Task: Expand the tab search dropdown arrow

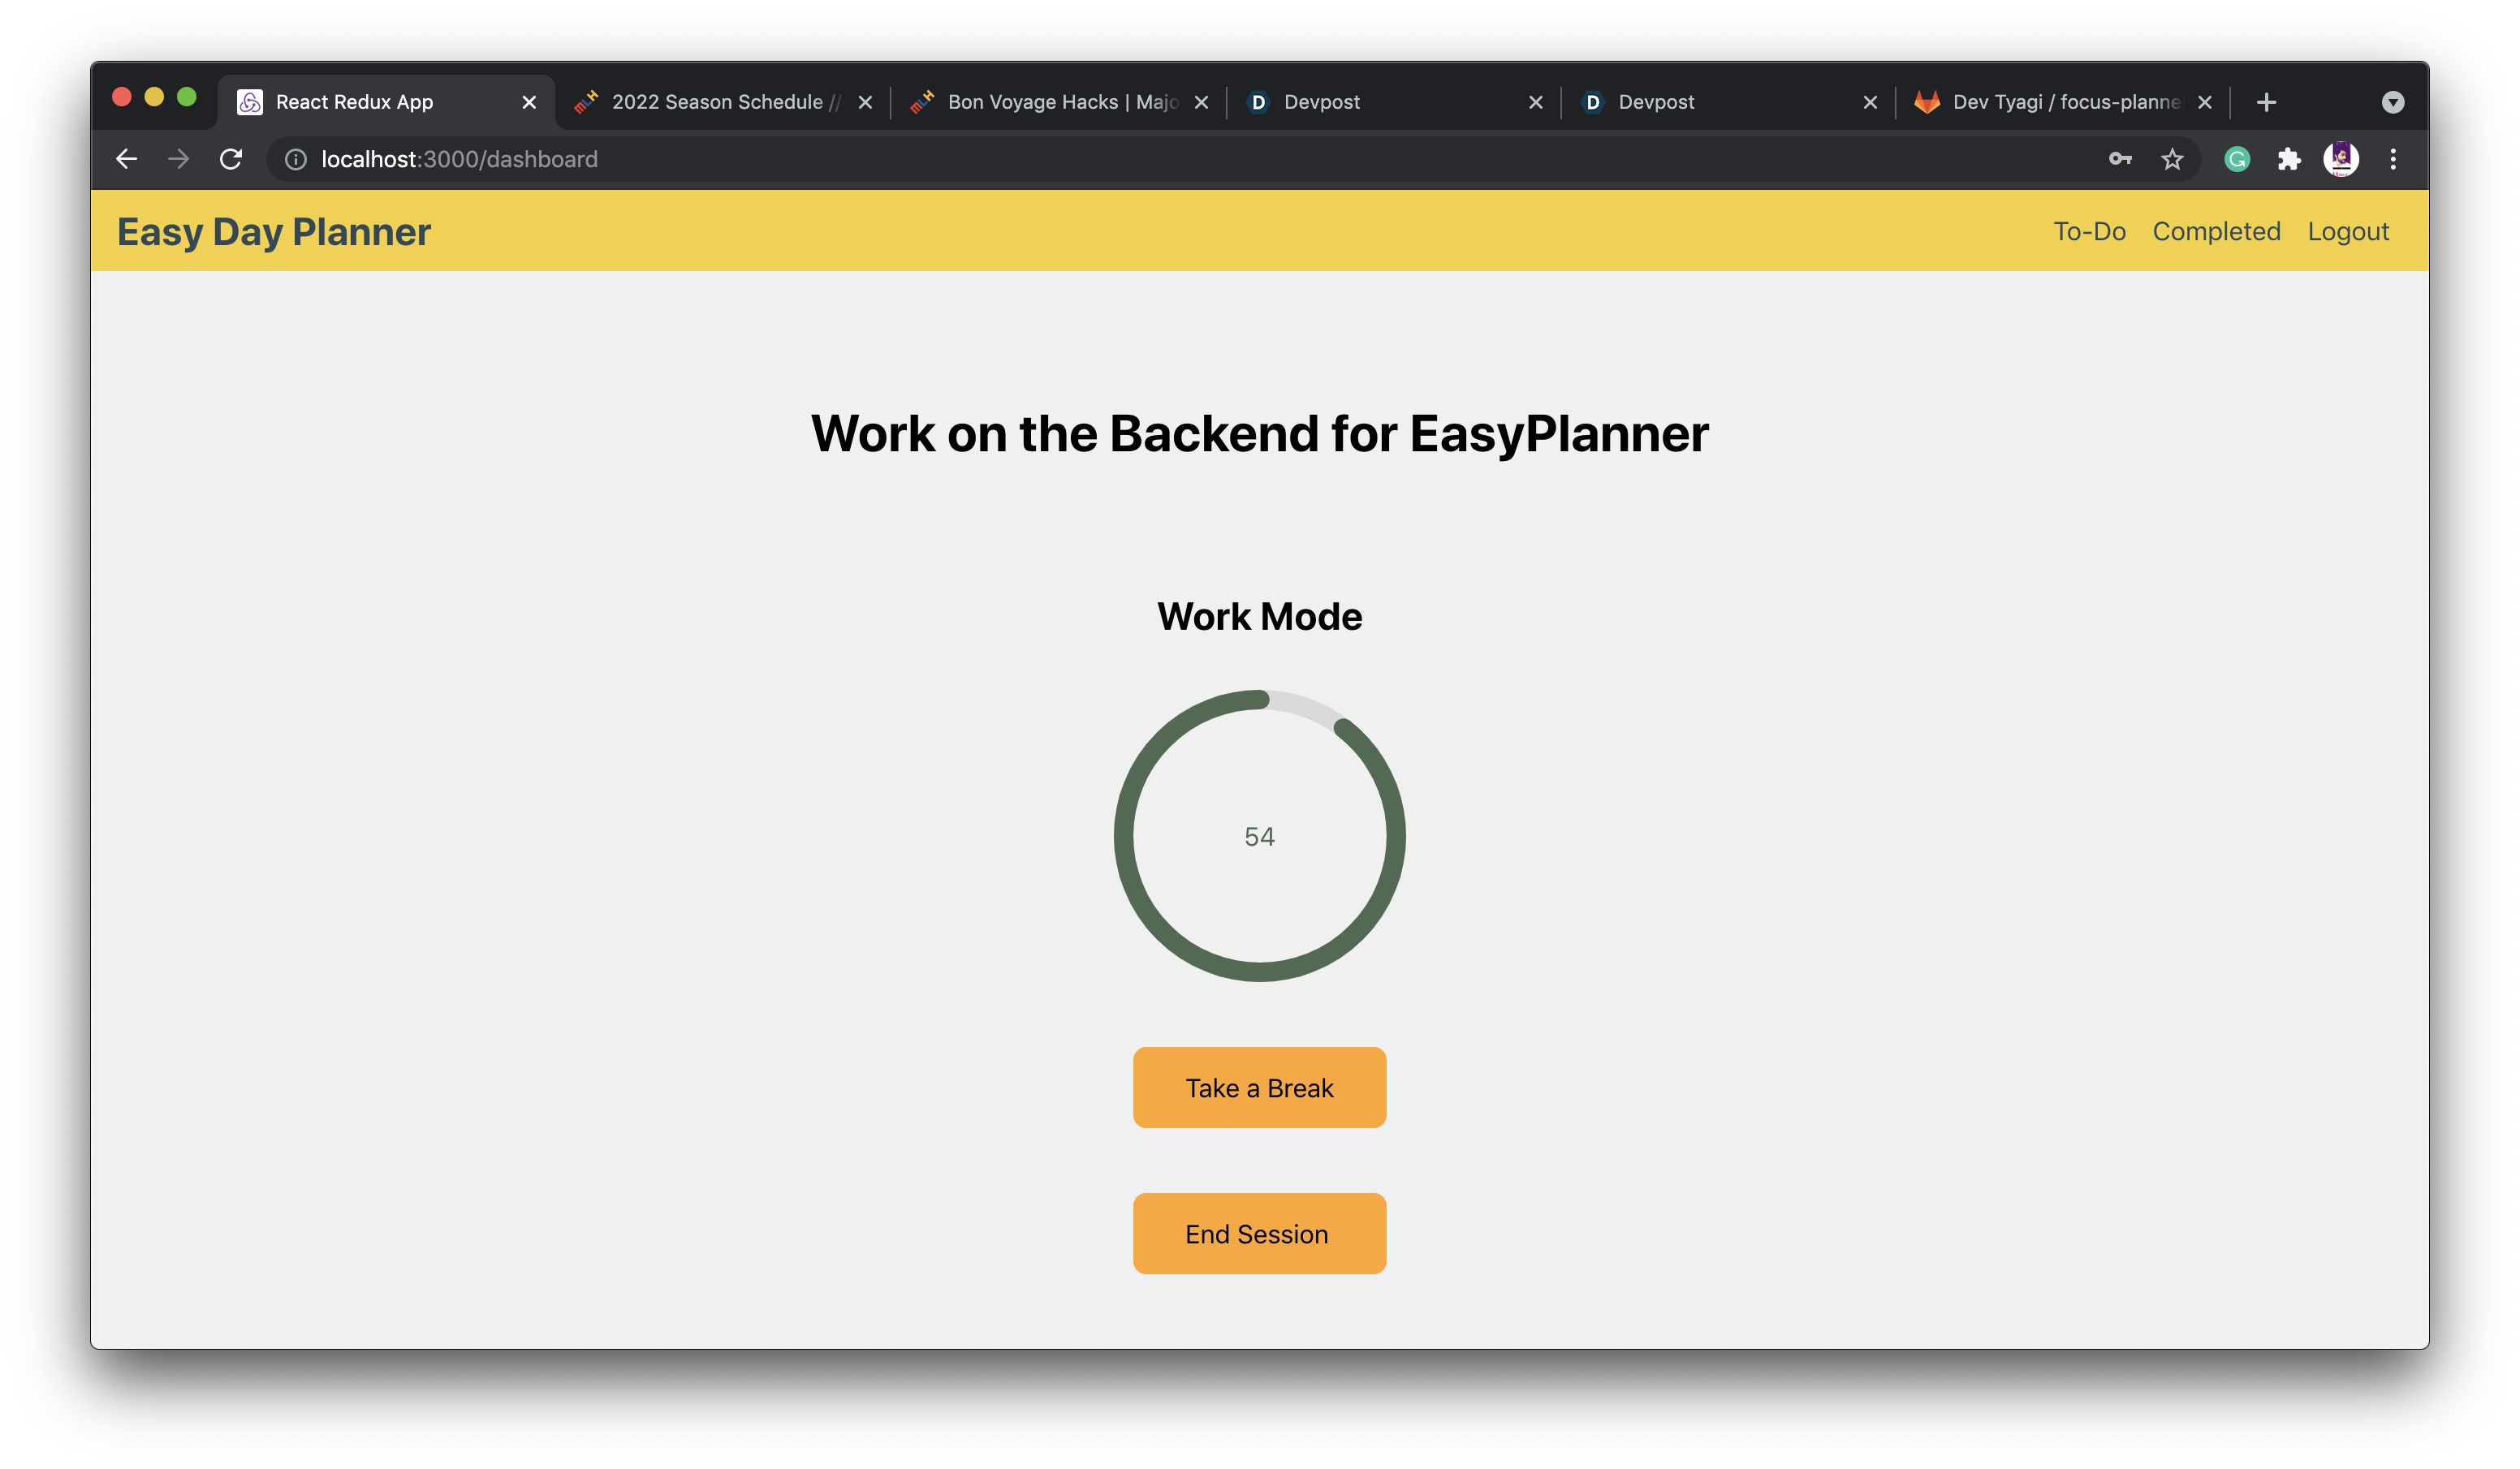Action: pyautogui.click(x=2392, y=102)
